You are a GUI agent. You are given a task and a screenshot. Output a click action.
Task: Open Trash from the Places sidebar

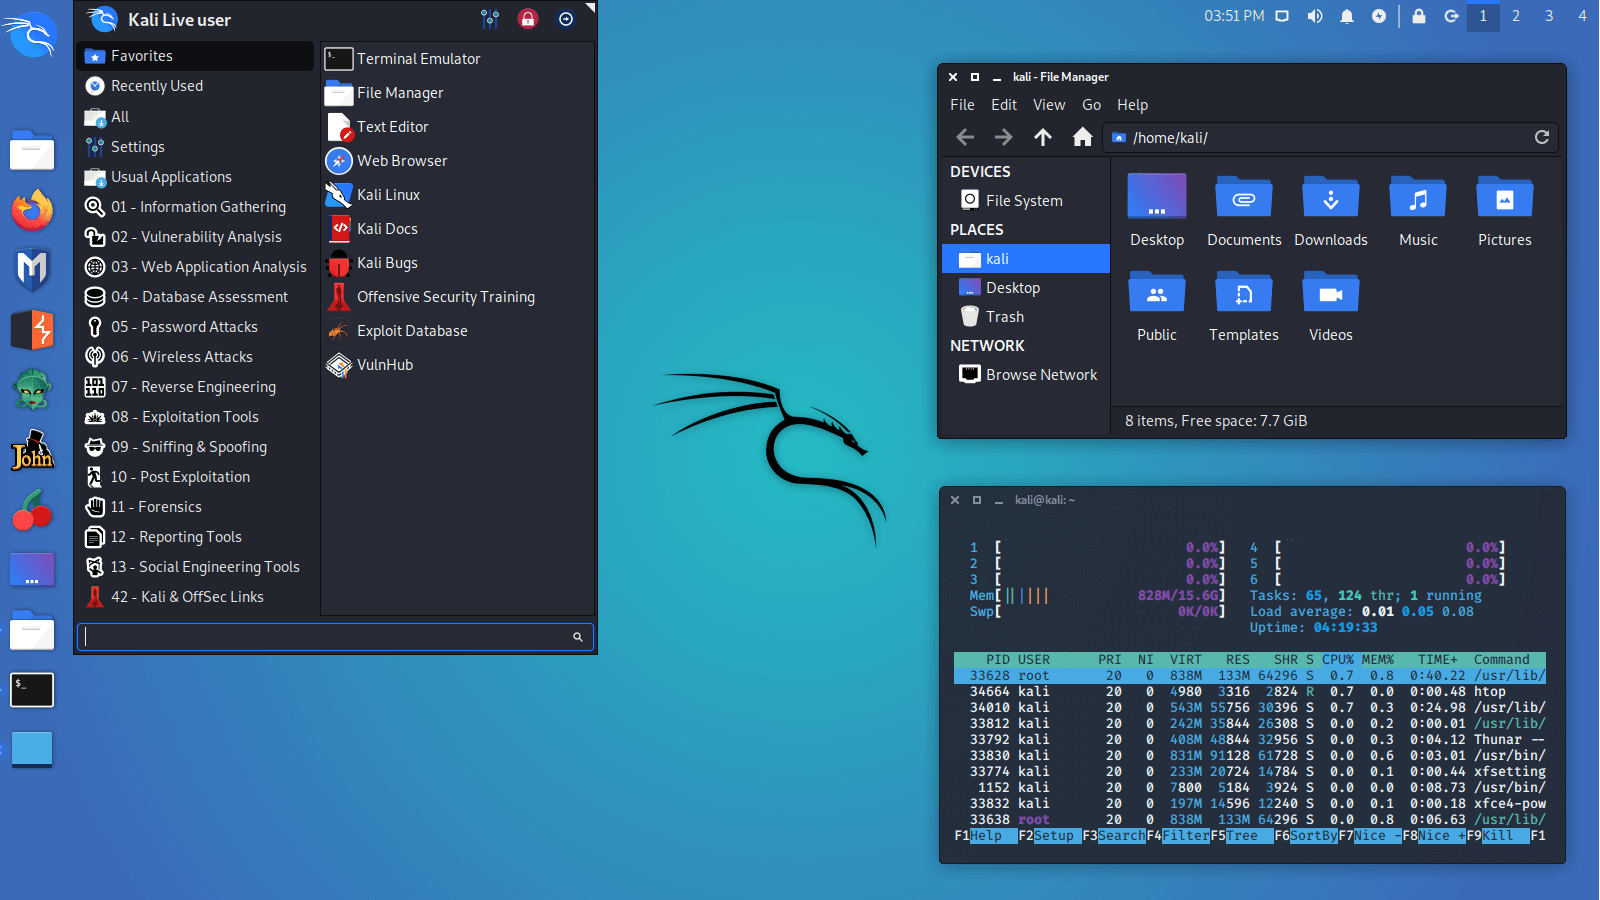pos(1004,316)
